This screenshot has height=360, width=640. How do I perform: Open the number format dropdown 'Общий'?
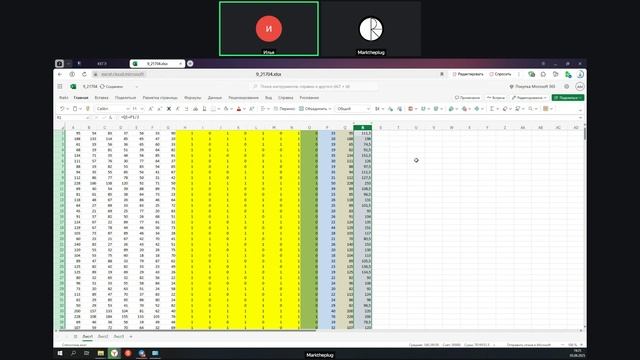tap(353, 109)
